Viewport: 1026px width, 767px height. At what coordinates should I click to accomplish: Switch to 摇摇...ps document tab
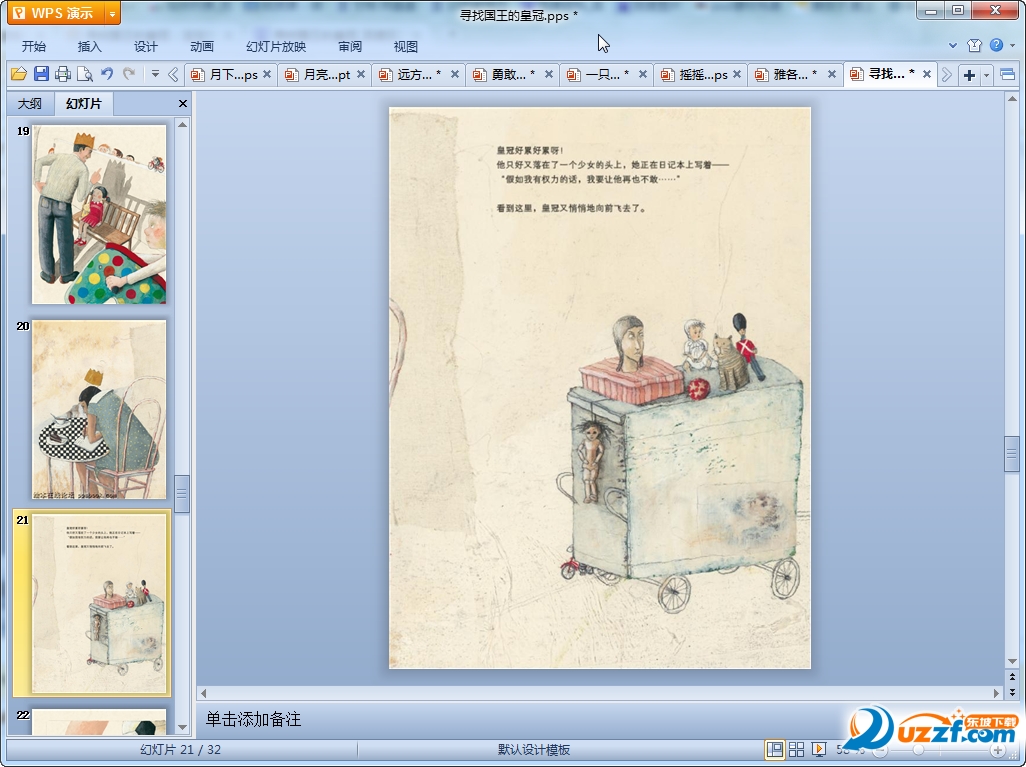pyautogui.click(x=695, y=75)
